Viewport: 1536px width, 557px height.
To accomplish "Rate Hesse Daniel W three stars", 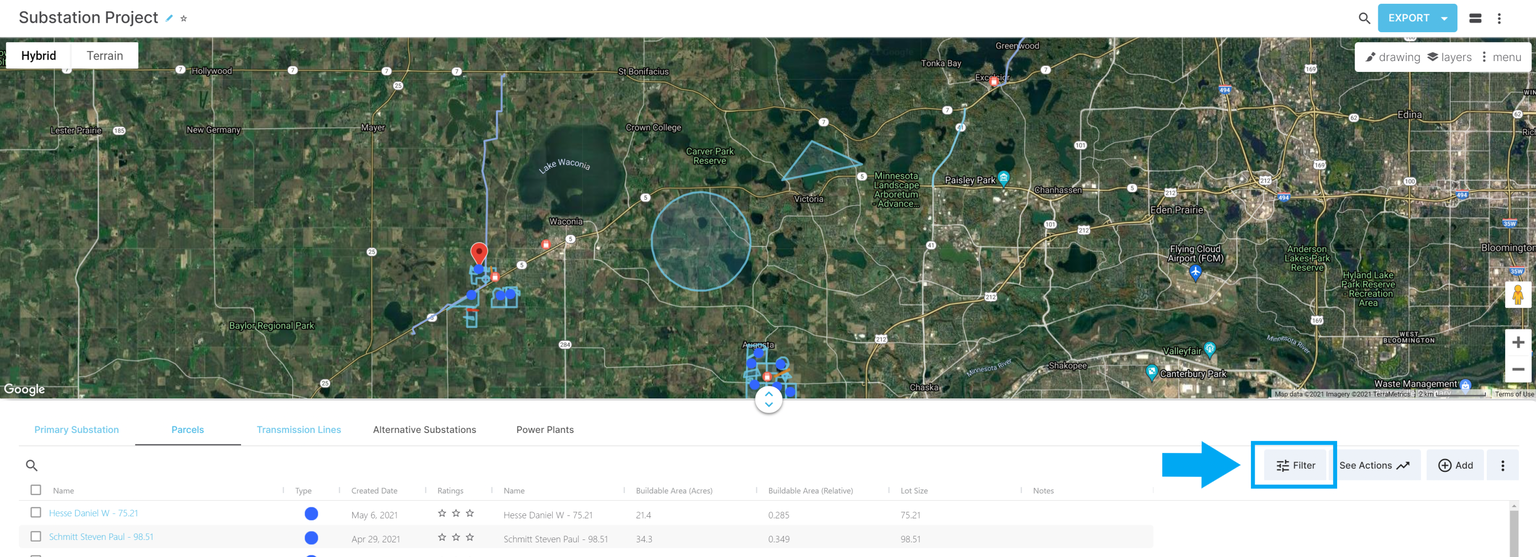I will [x=470, y=513].
